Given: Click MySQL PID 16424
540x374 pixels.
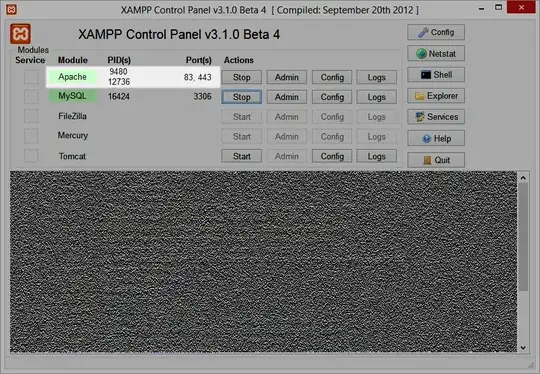Looking at the screenshot, I should pos(119,96).
